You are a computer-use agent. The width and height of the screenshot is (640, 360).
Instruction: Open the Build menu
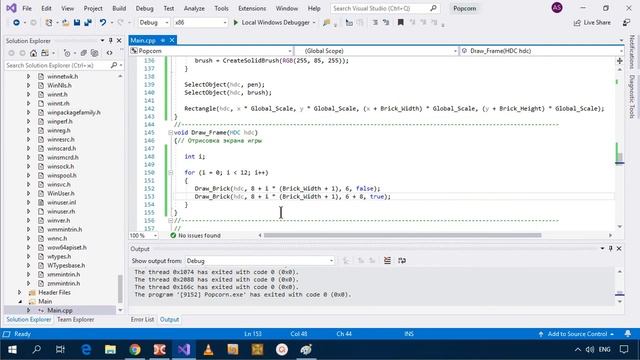click(119, 8)
